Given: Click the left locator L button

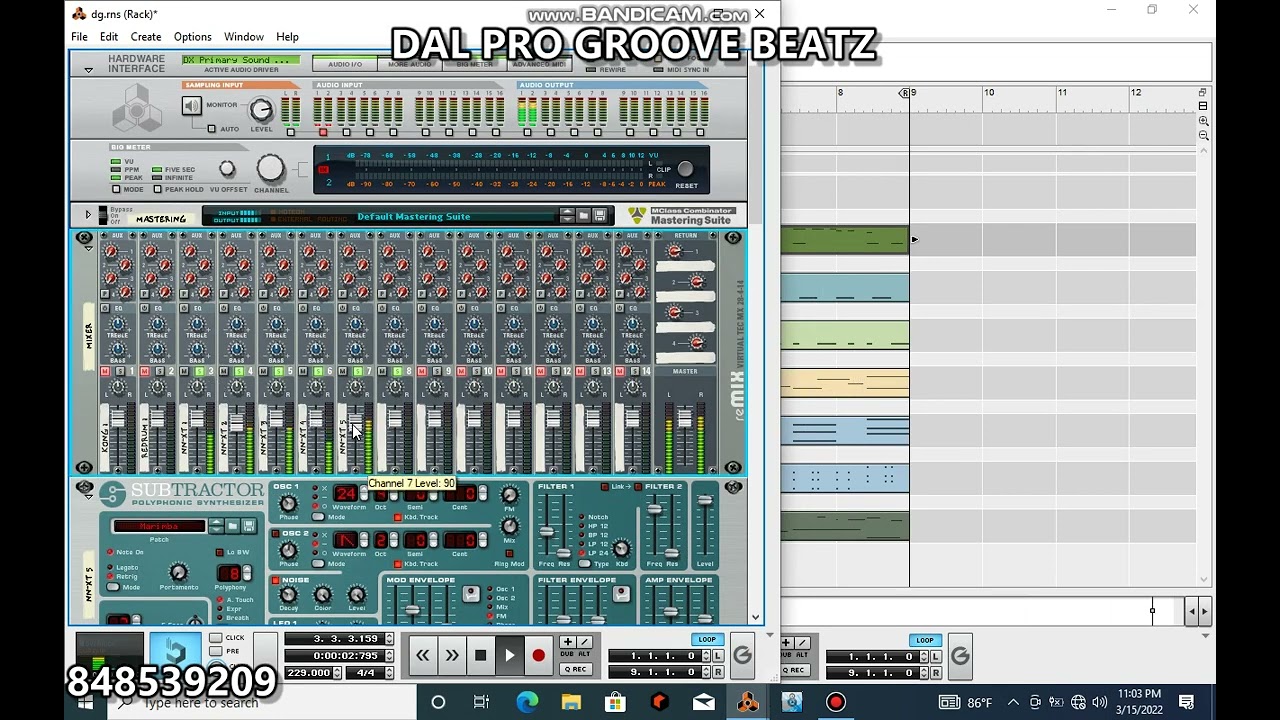Looking at the screenshot, I should tap(717, 656).
